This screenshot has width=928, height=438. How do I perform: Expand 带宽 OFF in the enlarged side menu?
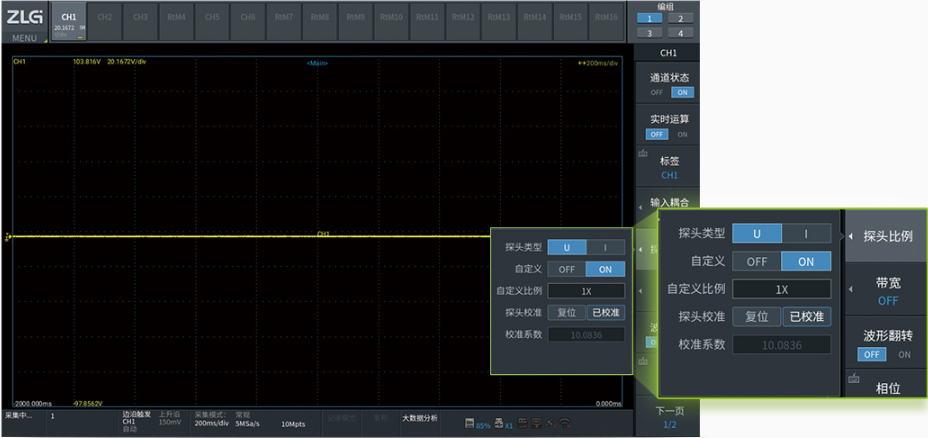886,290
